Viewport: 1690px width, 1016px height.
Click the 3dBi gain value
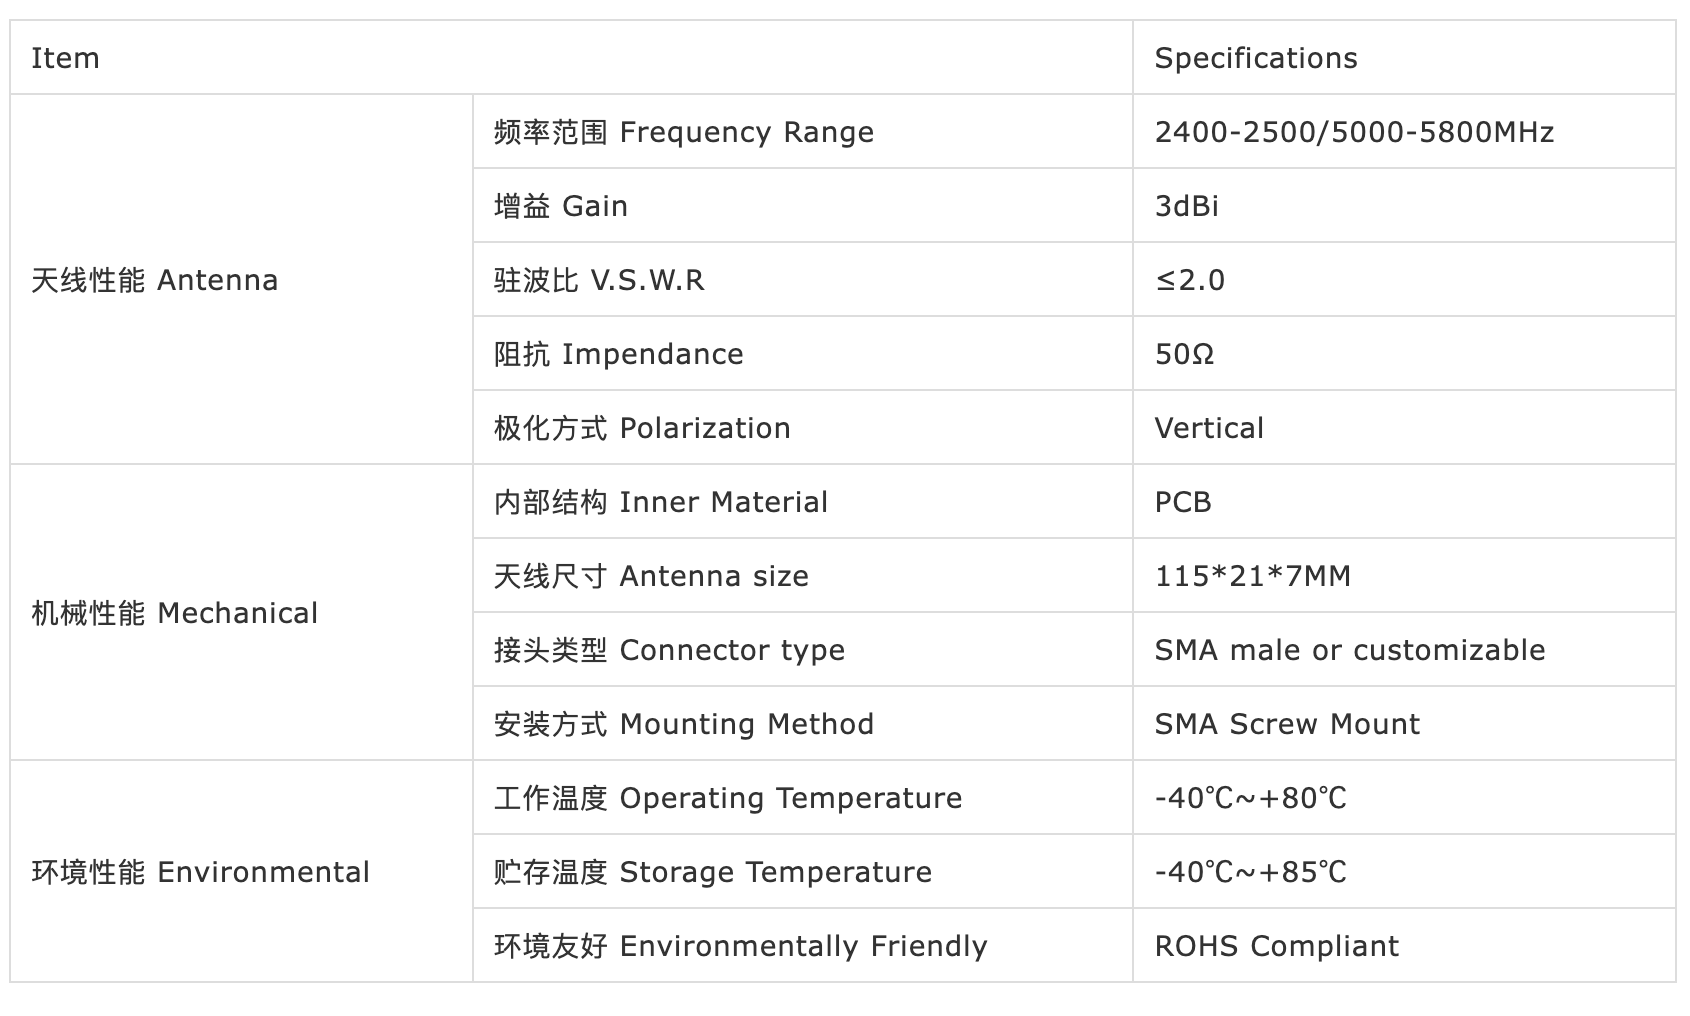click(x=1187, y=206)
